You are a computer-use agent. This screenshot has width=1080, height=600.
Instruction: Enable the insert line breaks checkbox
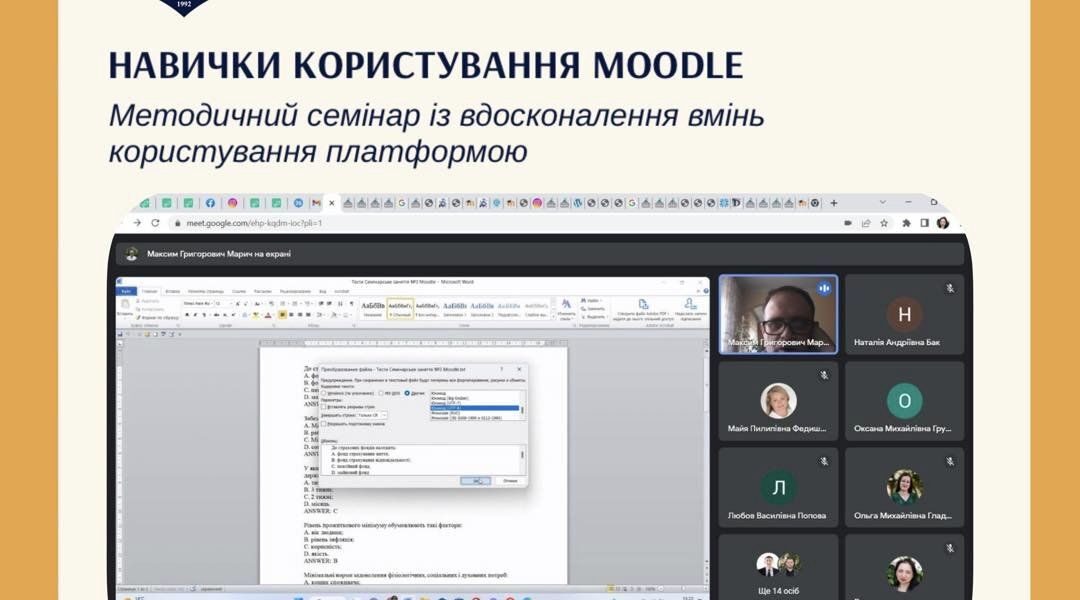pyautogui.click(x=324, y=407)
